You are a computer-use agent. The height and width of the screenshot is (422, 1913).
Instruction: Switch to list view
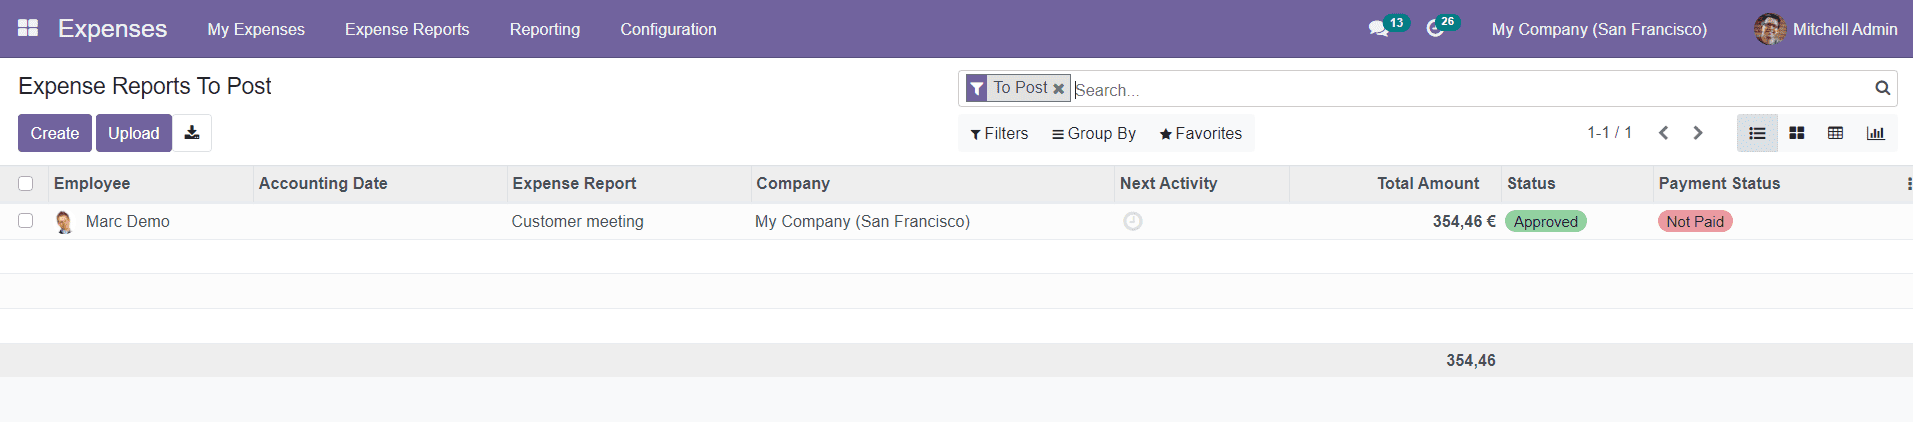pos(1757,133)
